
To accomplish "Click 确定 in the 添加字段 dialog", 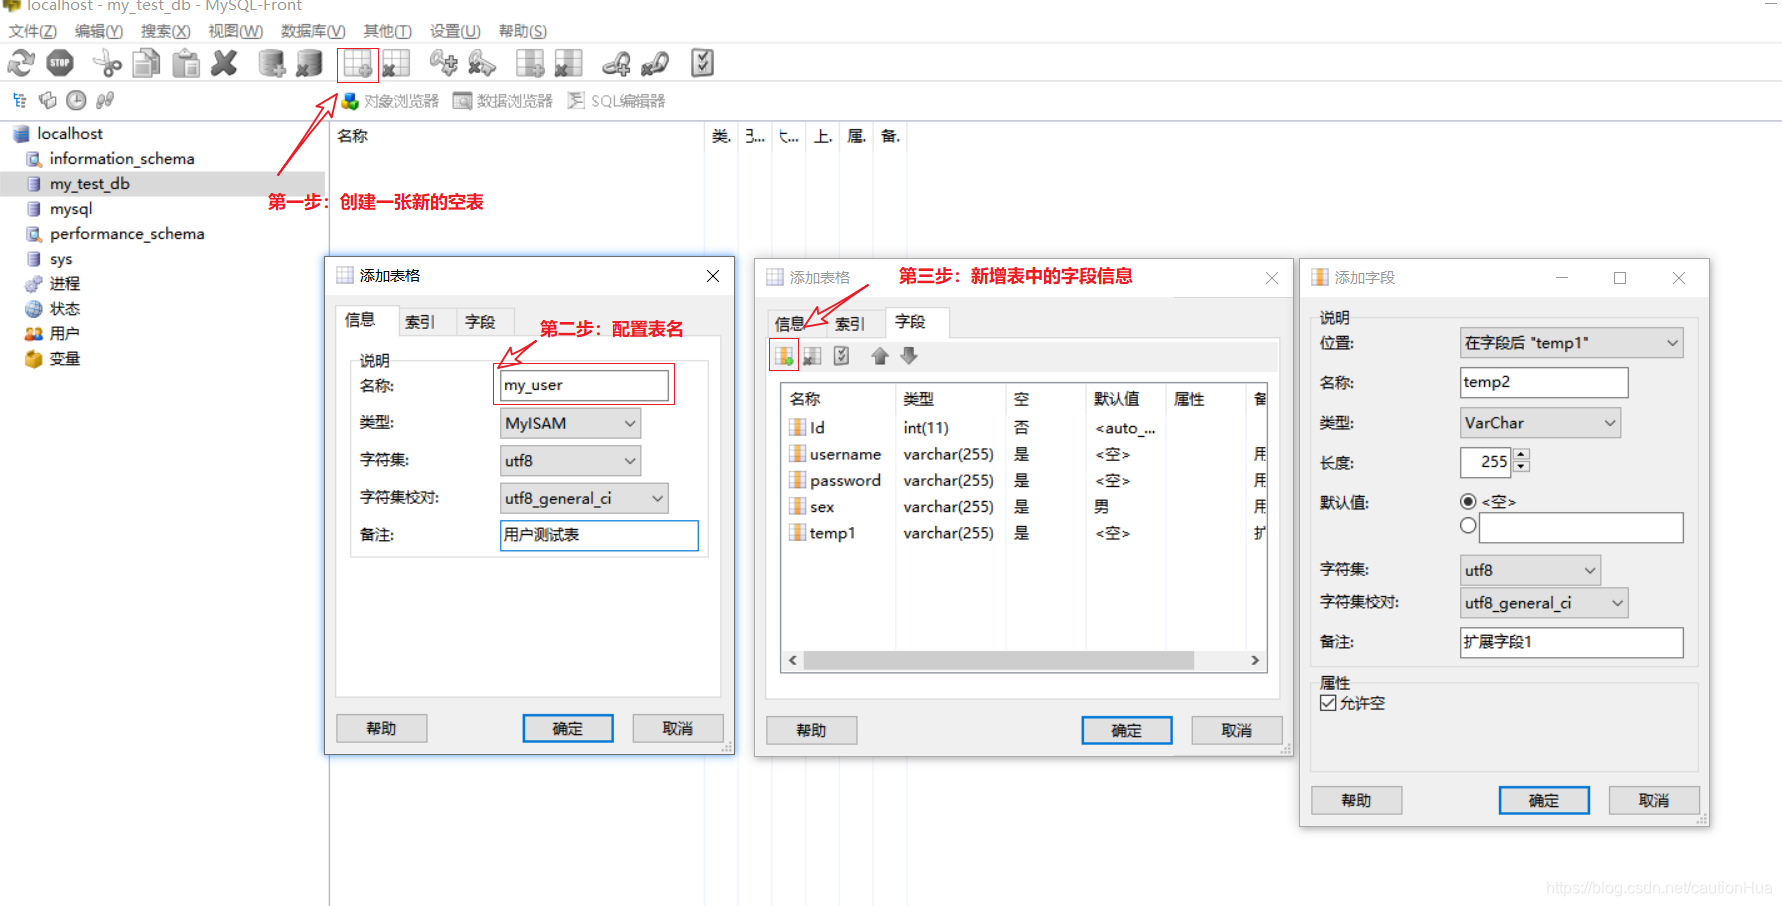I will pos(1544,801).
